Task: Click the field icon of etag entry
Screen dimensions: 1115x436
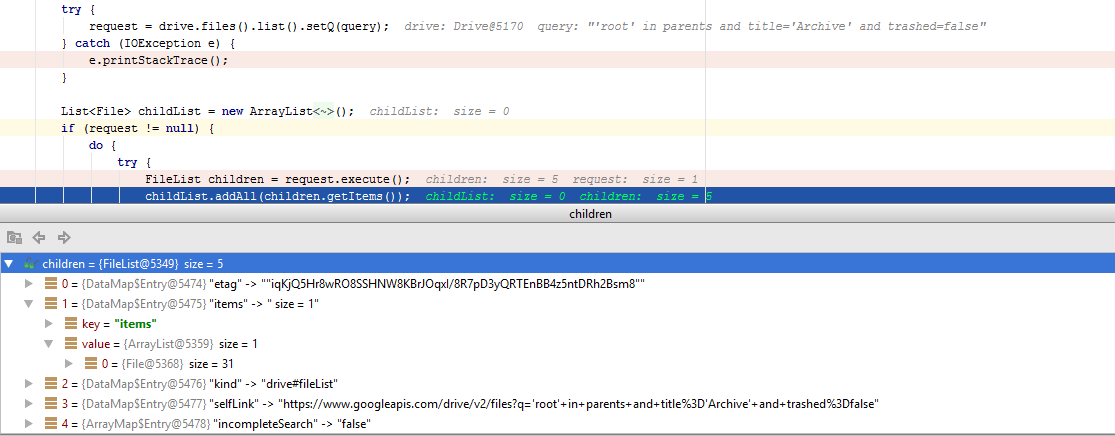Action: (x=50, y=284)
